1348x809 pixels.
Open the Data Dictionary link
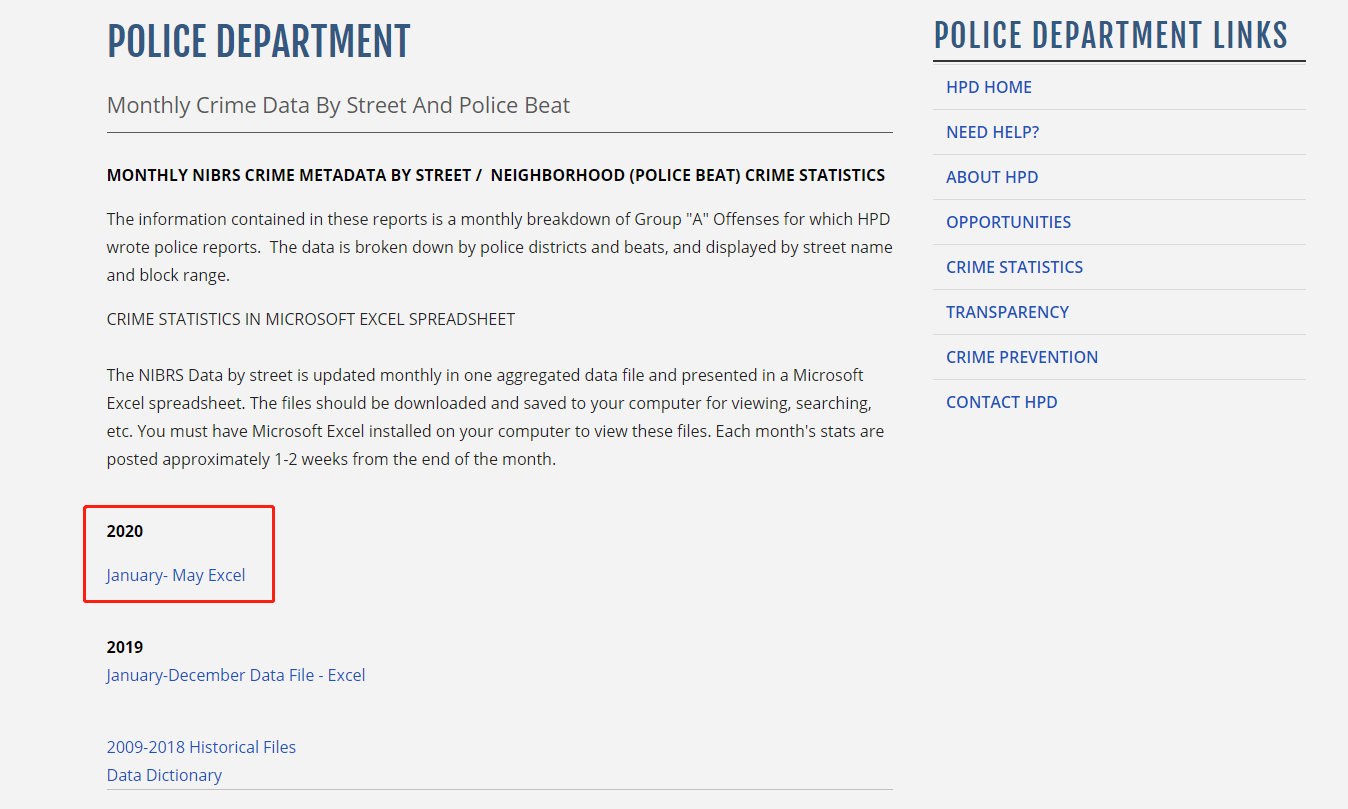coord(164,775)
